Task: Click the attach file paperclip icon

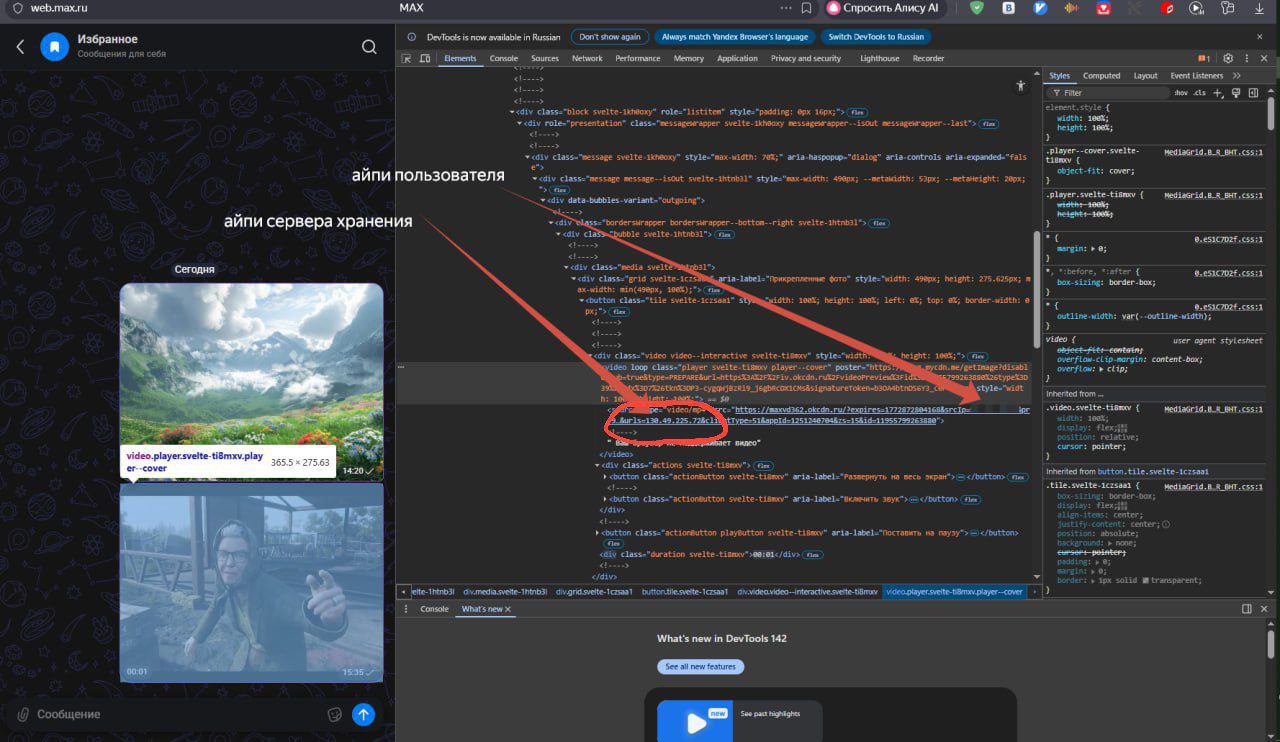Action: 22,714
